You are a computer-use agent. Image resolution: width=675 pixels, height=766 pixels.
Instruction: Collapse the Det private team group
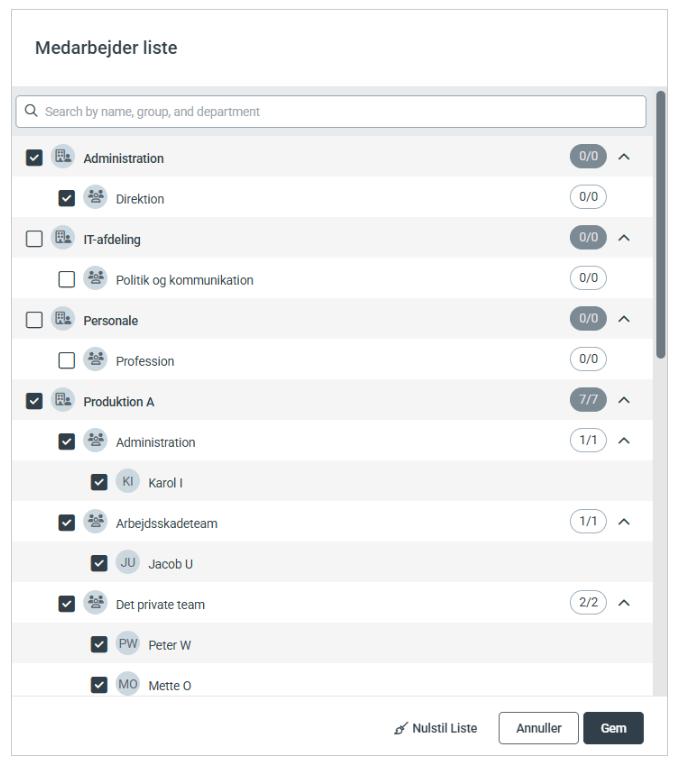click(x=624, y=603)
